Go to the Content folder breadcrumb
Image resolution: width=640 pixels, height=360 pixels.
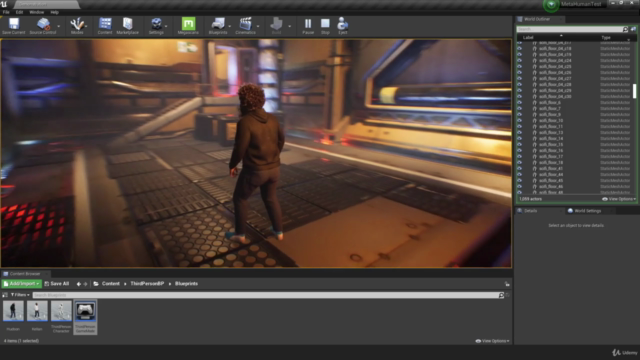[x=111, y=284]
